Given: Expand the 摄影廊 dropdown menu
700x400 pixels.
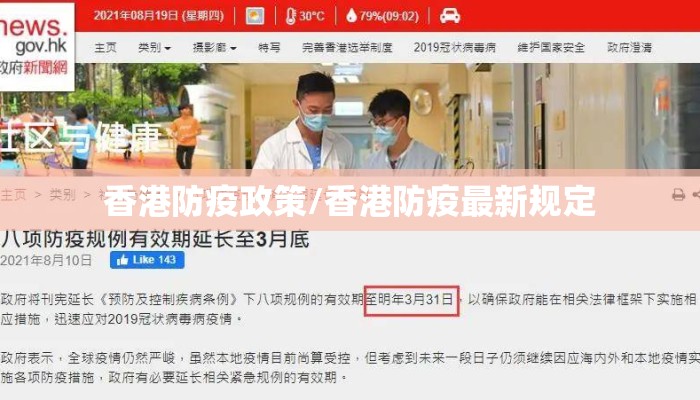Looking at the screenshot, I should (x=214, y=47).
